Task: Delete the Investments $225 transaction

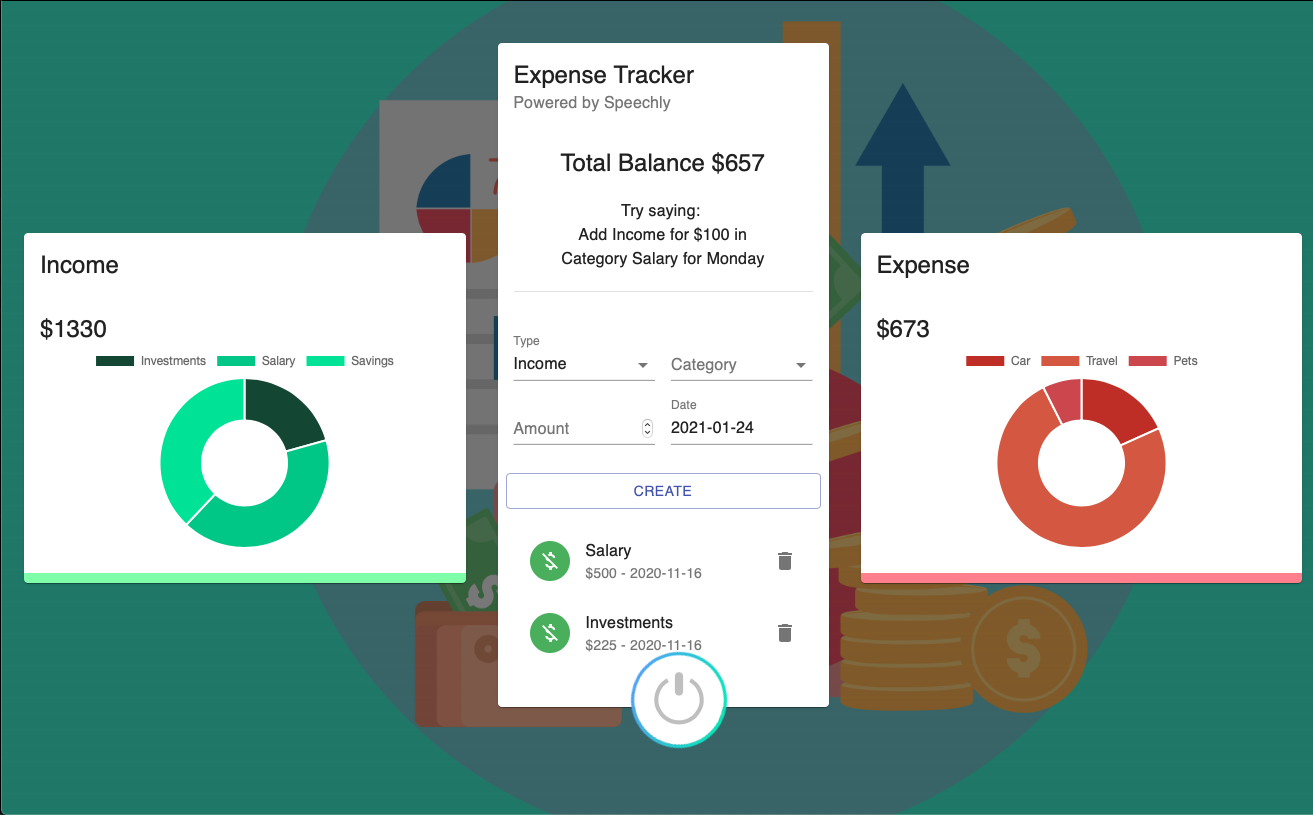Action: [x=785, y=633]
